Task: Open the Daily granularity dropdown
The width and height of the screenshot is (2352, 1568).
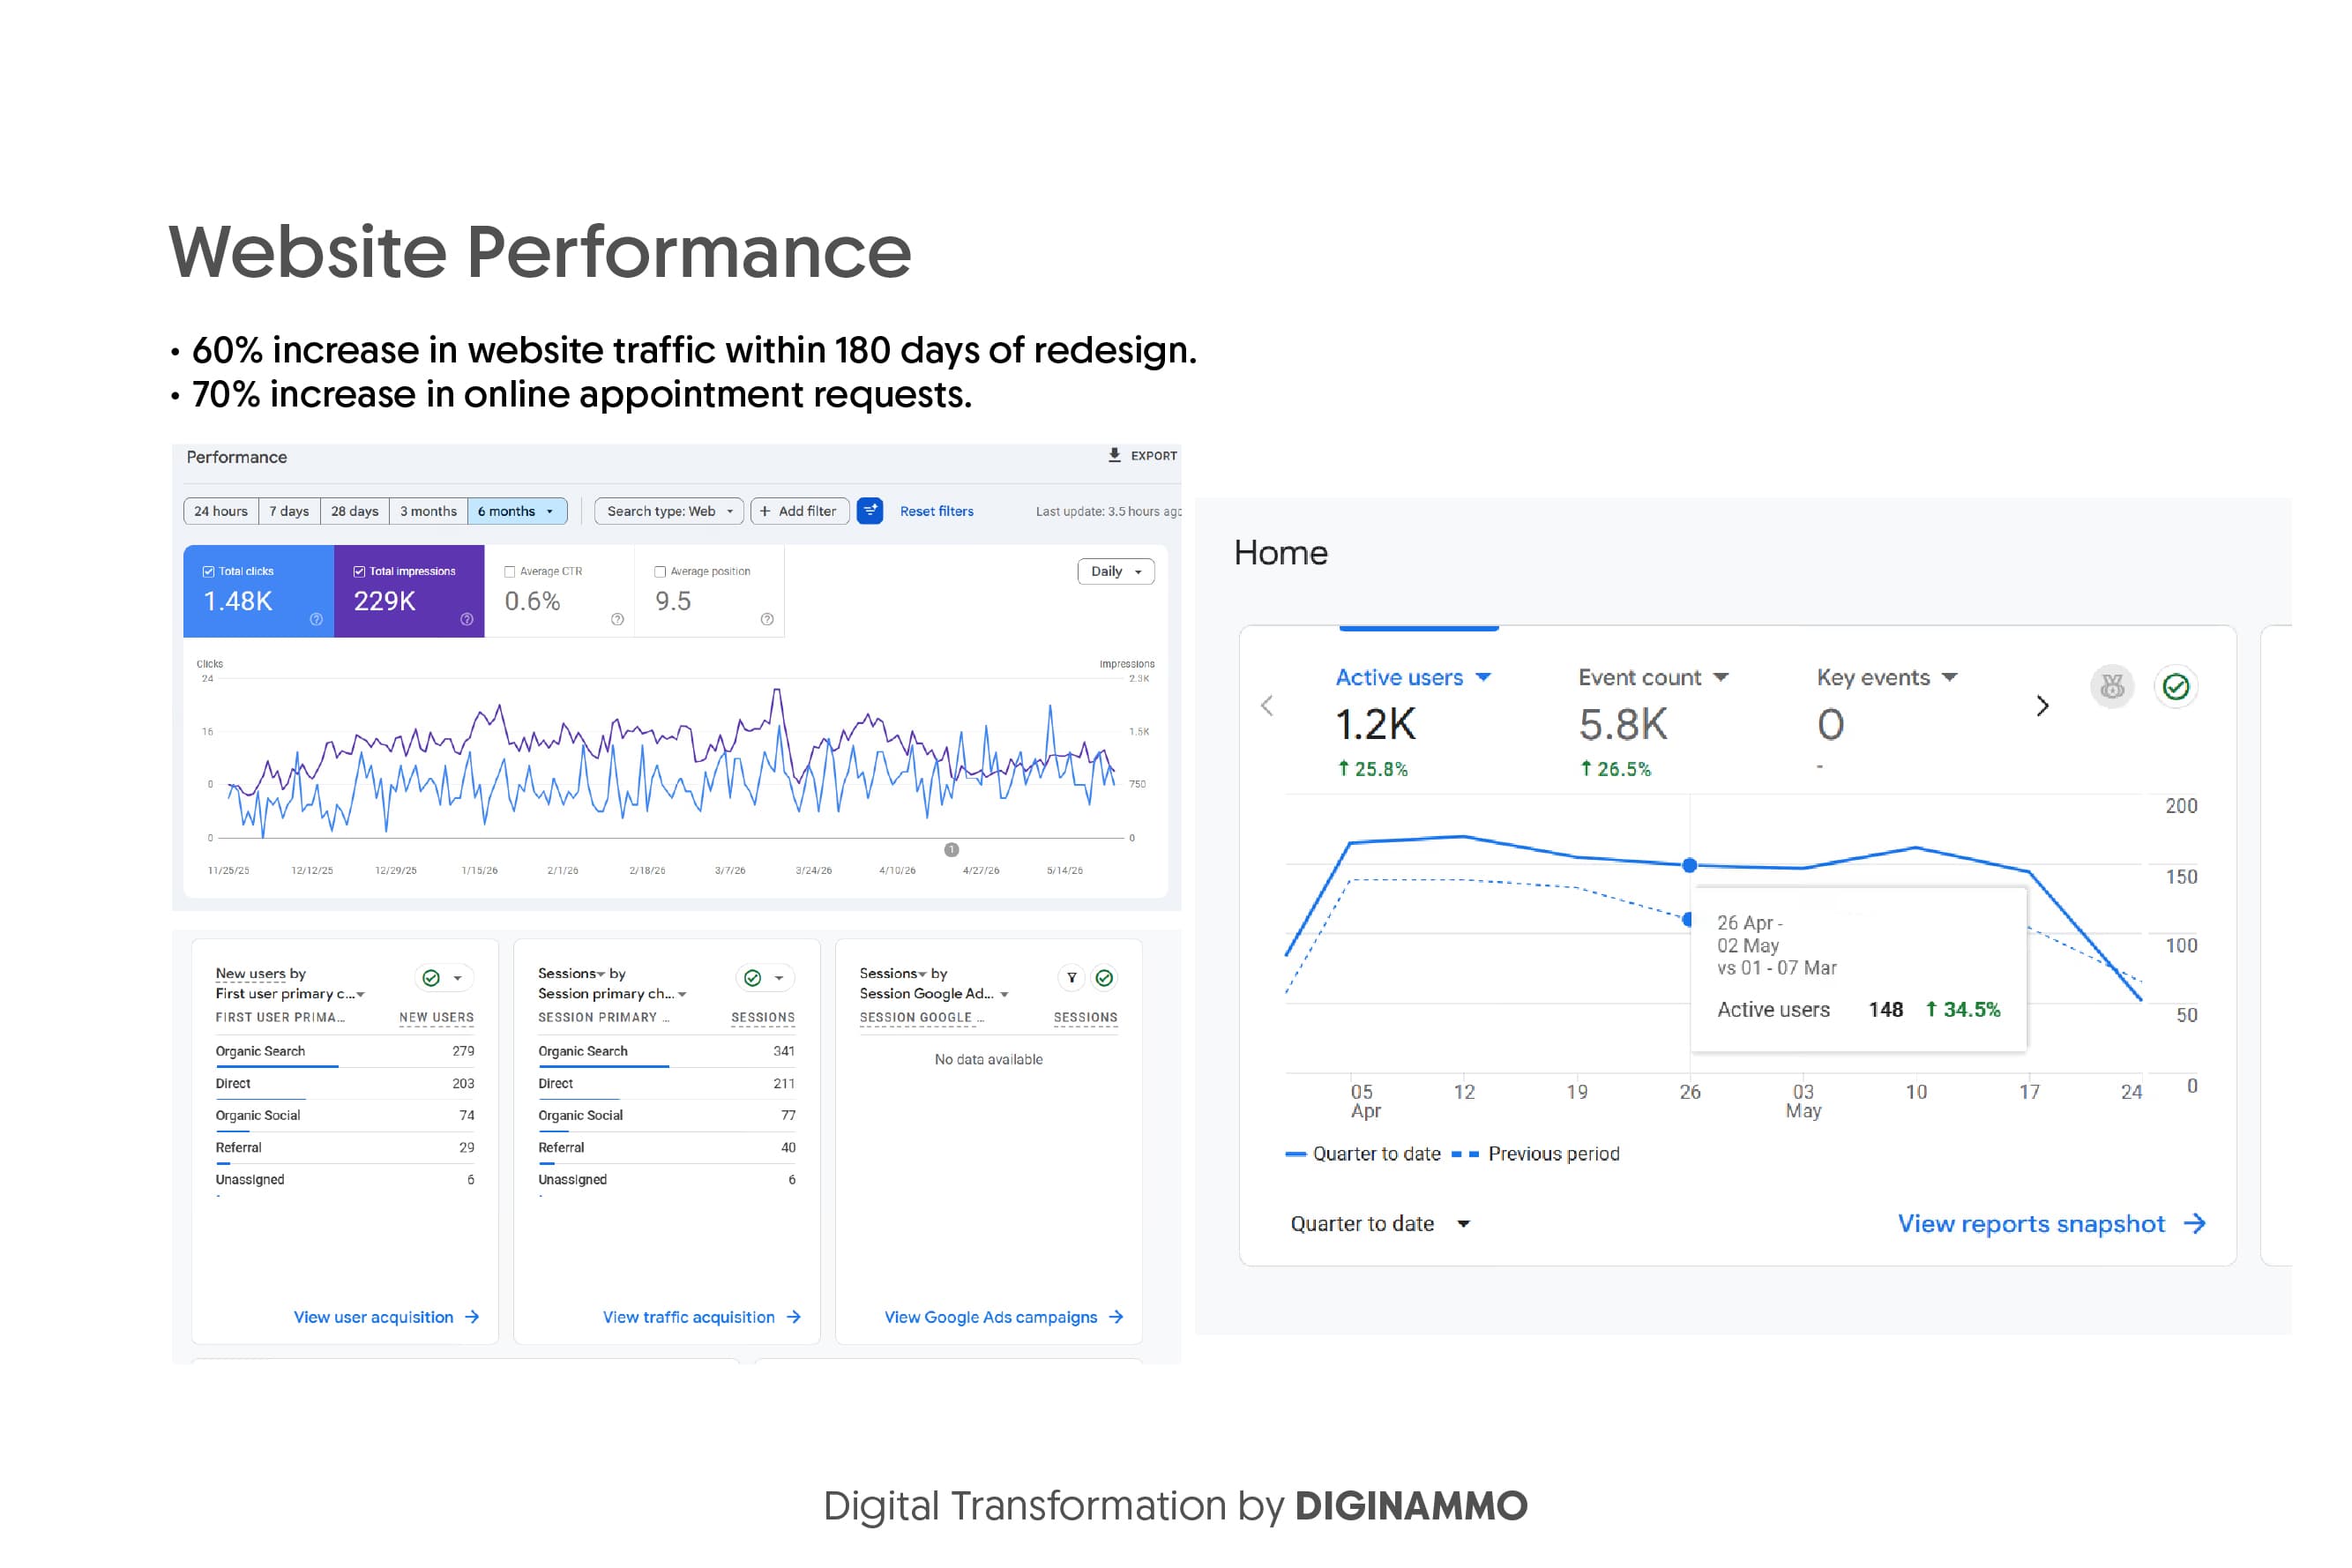Action: pyautogui.click(x=1116, y=571)
